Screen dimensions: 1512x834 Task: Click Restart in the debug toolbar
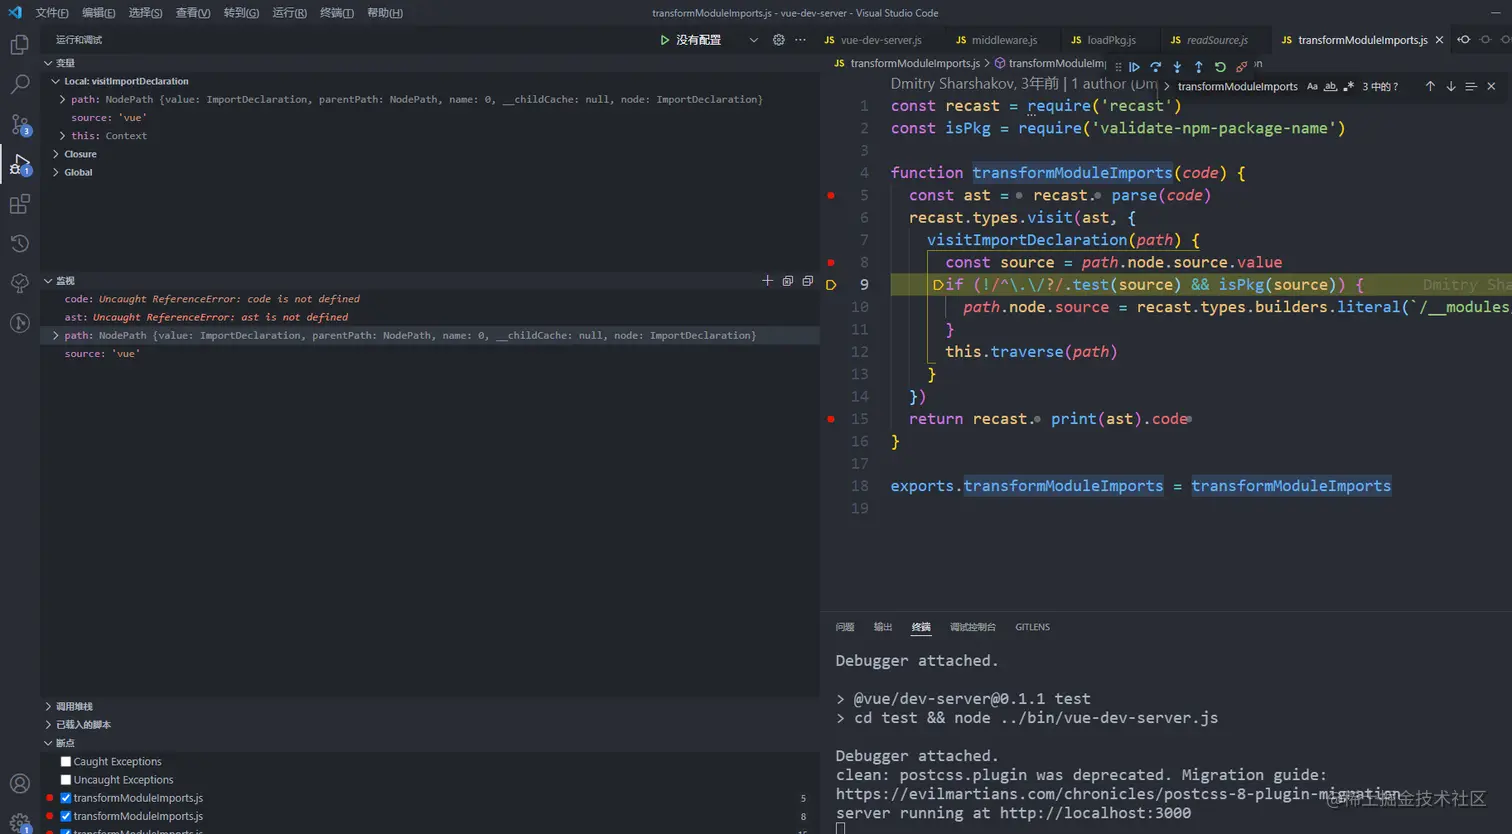pyautogui.click(x=1220, y=67)
